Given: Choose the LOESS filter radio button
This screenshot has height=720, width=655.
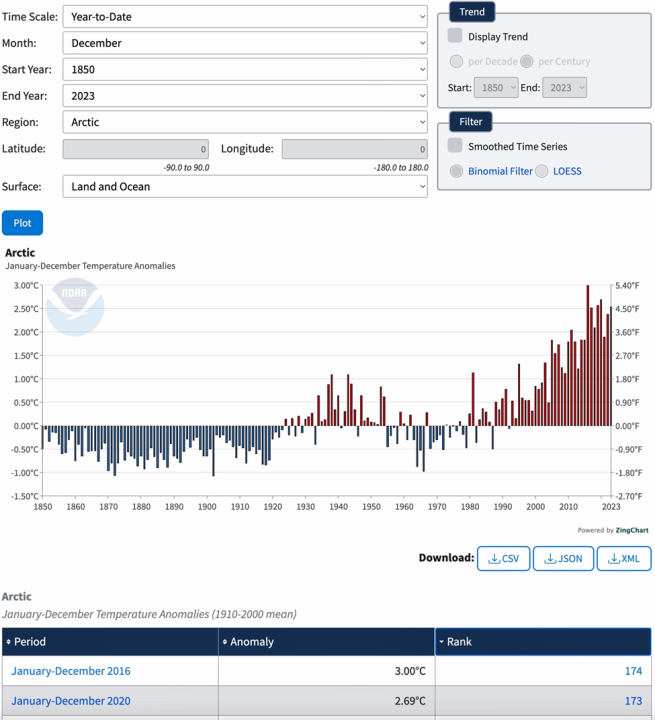Looking at the screenshot, I should coord(542,171).
